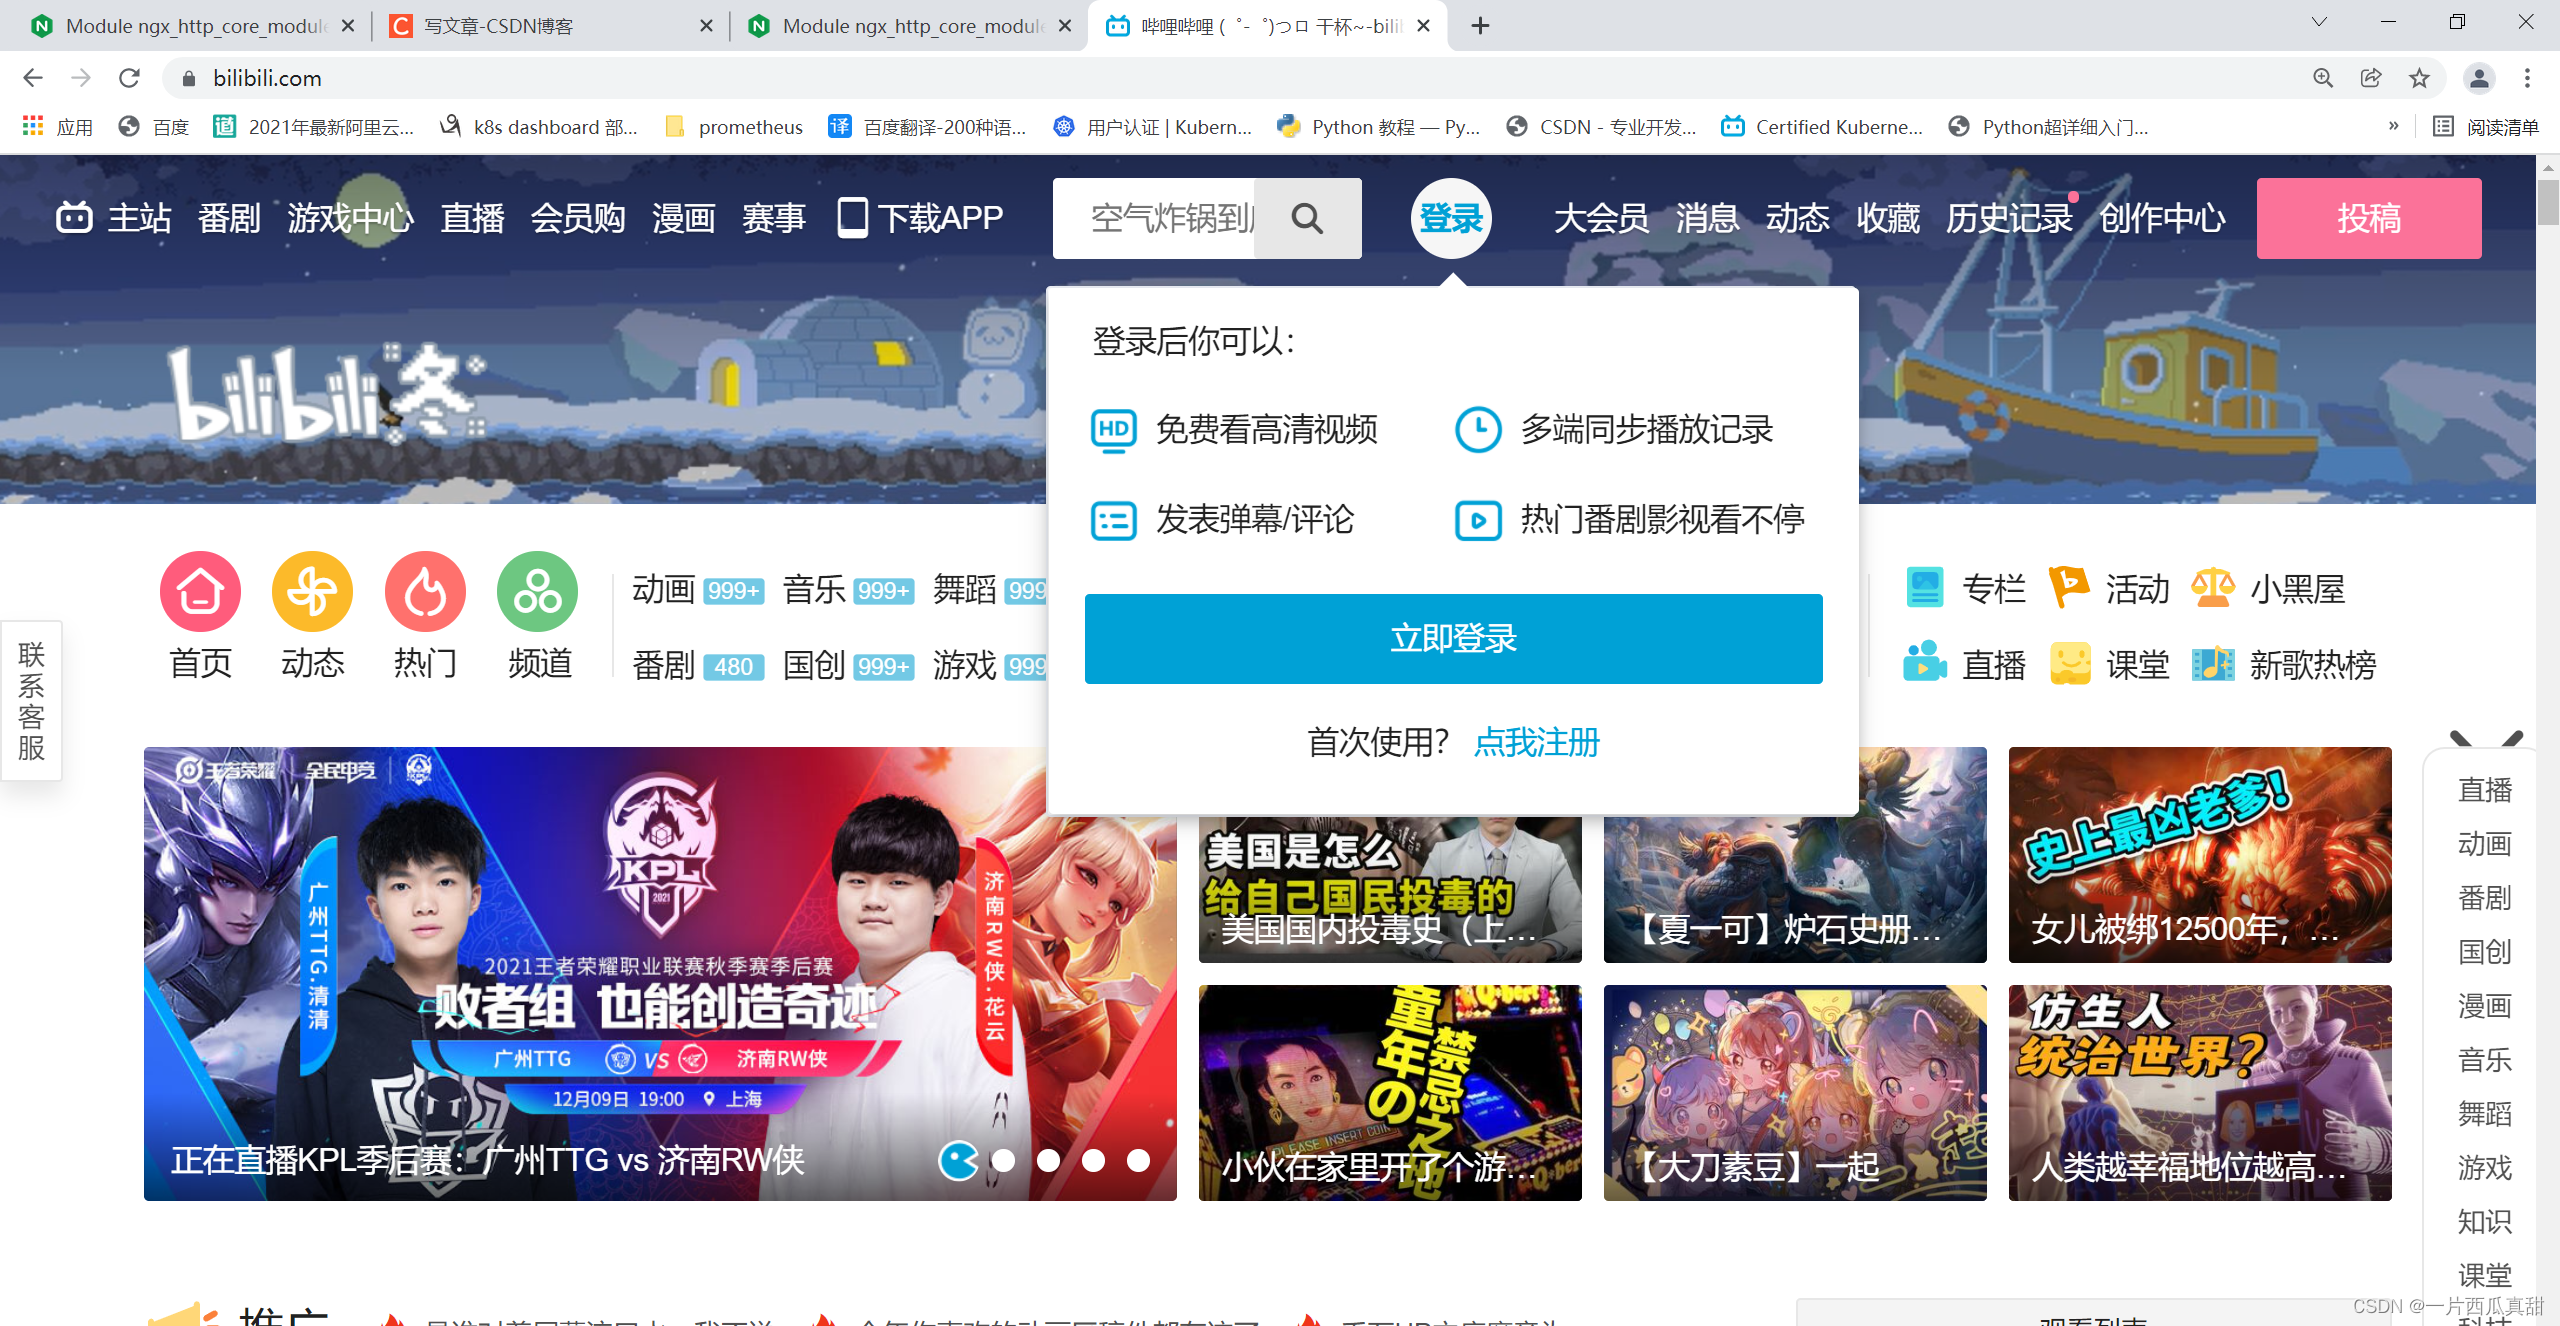Viewport: 2560px width, 1326px height.
Task: Open 历史记录 in the header
Action: [x=2009, y=217]
